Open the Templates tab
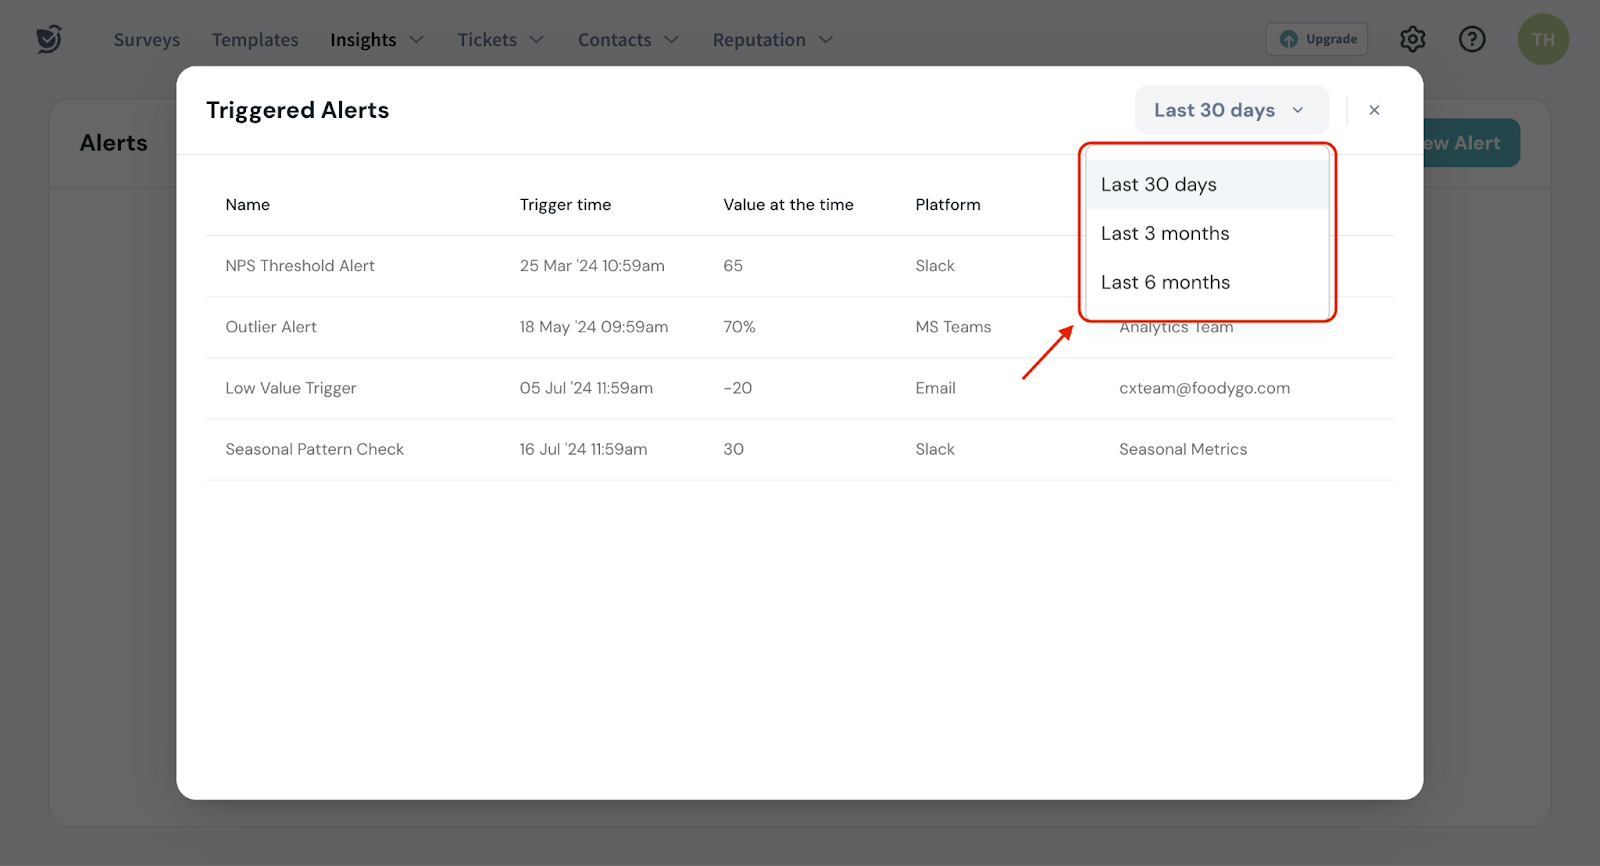 pos(255,40)
